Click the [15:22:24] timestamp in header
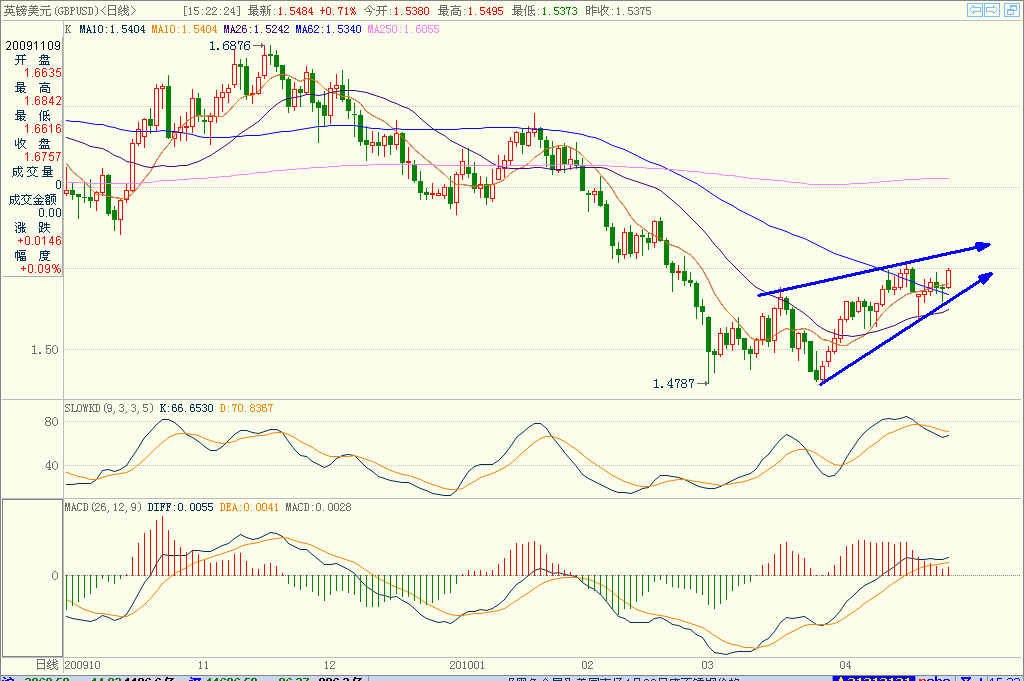This screenshot has width=1024, height=681. click(x=212, y=10)
